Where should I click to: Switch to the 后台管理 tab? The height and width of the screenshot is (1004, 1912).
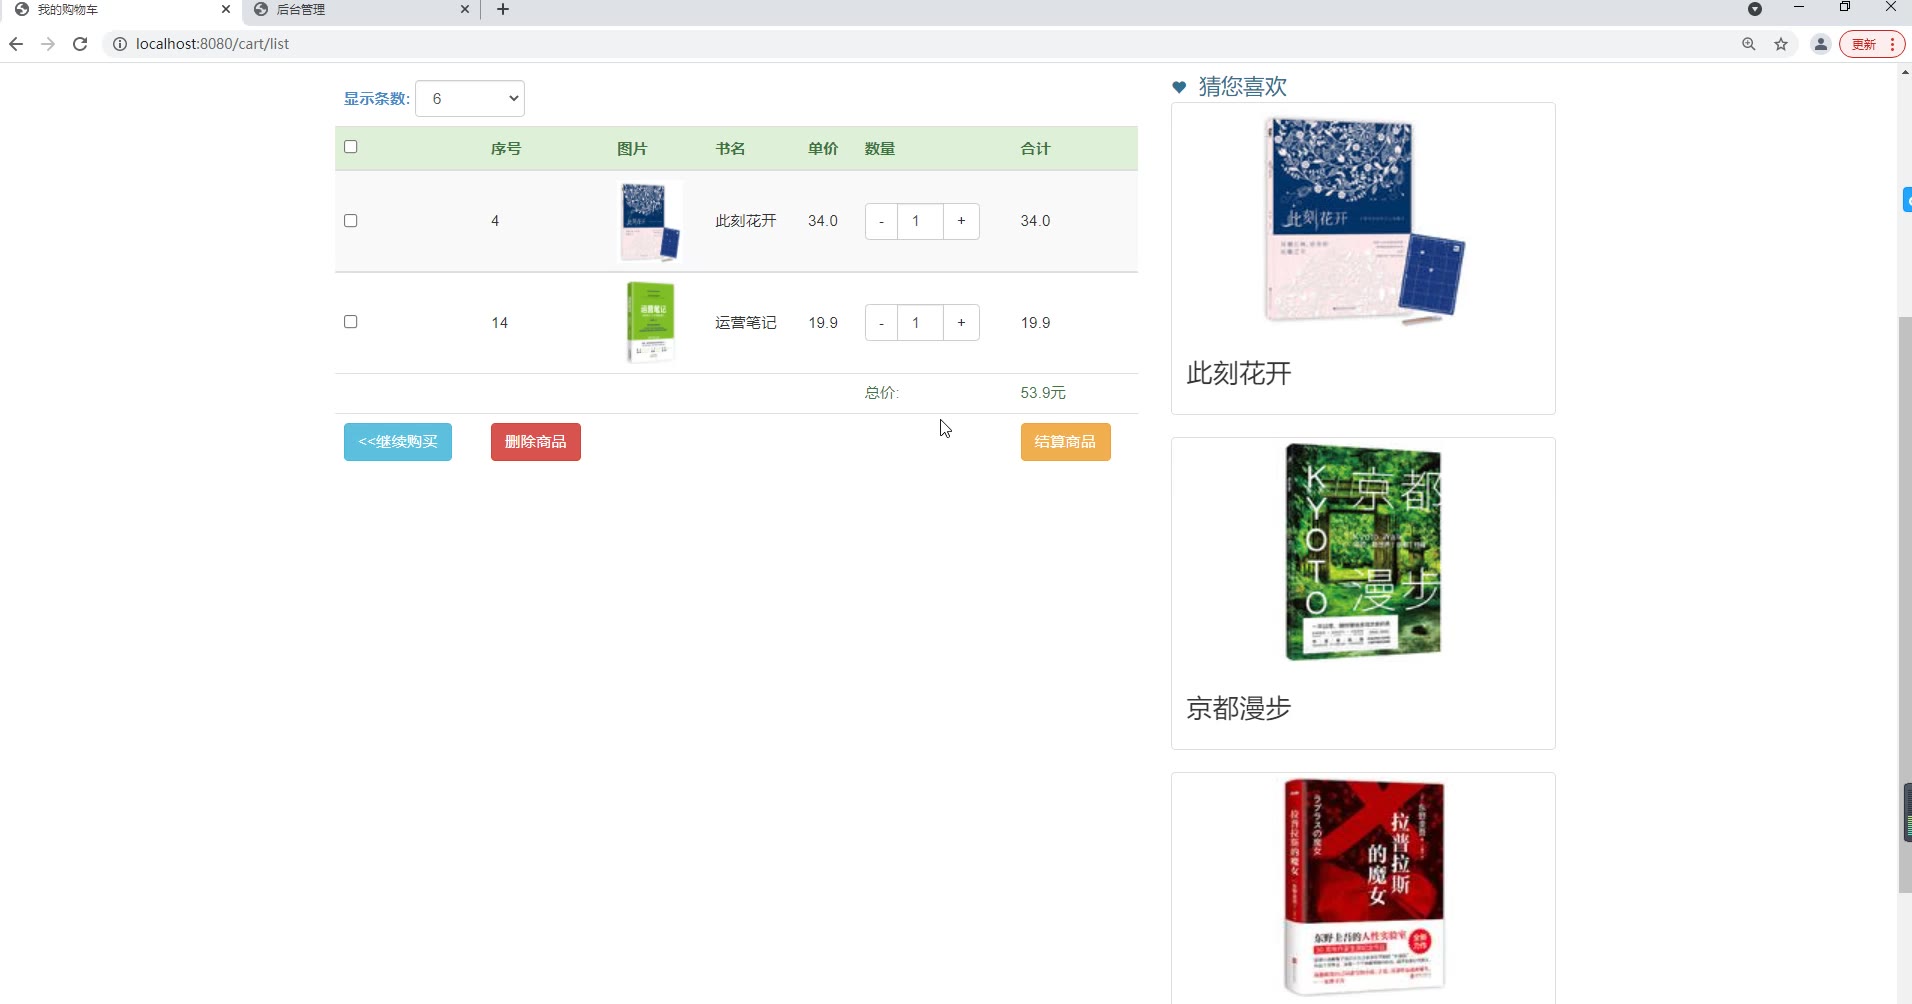coord(360,9)
